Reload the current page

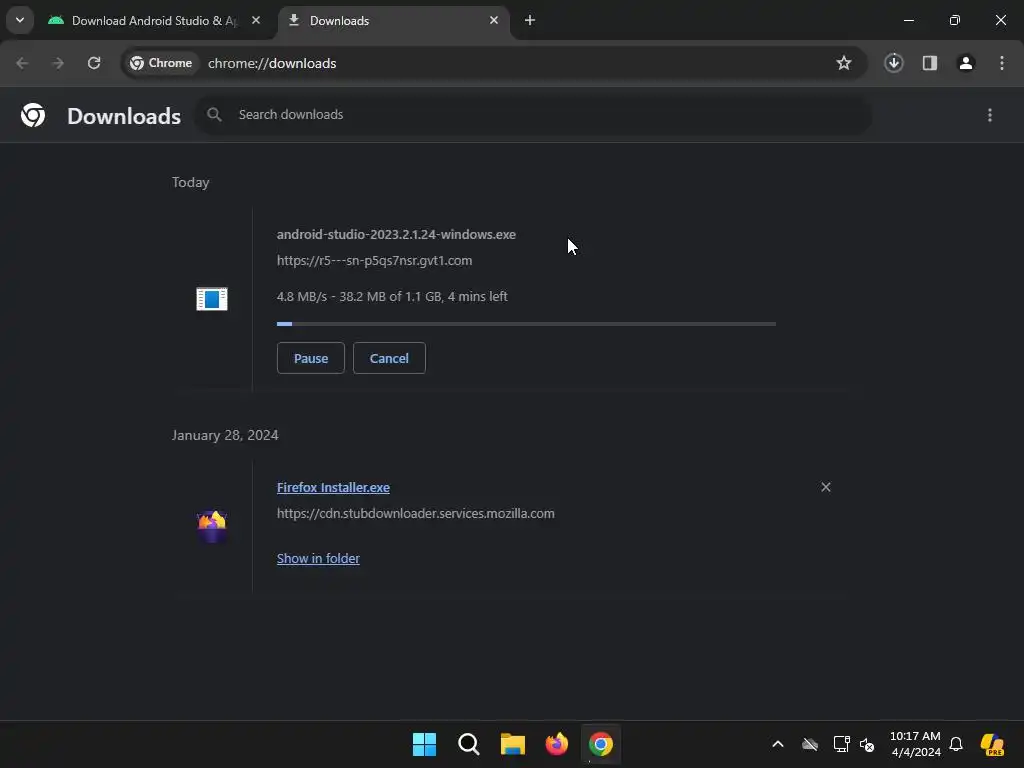94,63
